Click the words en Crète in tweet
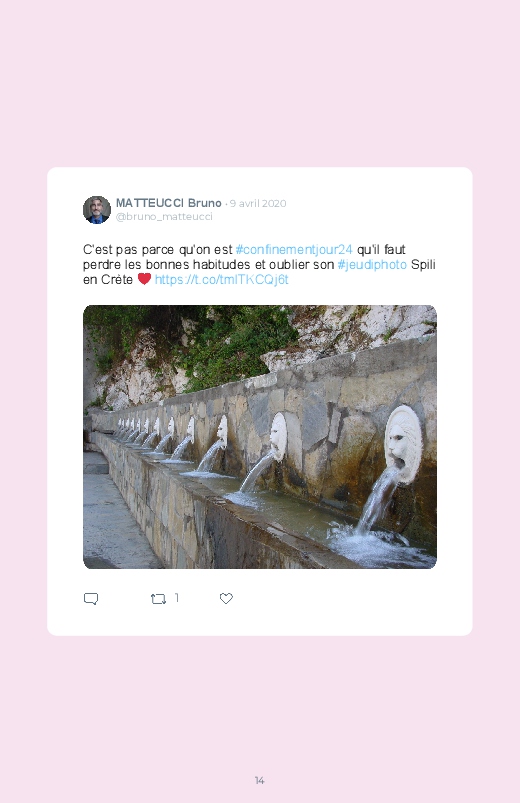 [x=108, y=279]
